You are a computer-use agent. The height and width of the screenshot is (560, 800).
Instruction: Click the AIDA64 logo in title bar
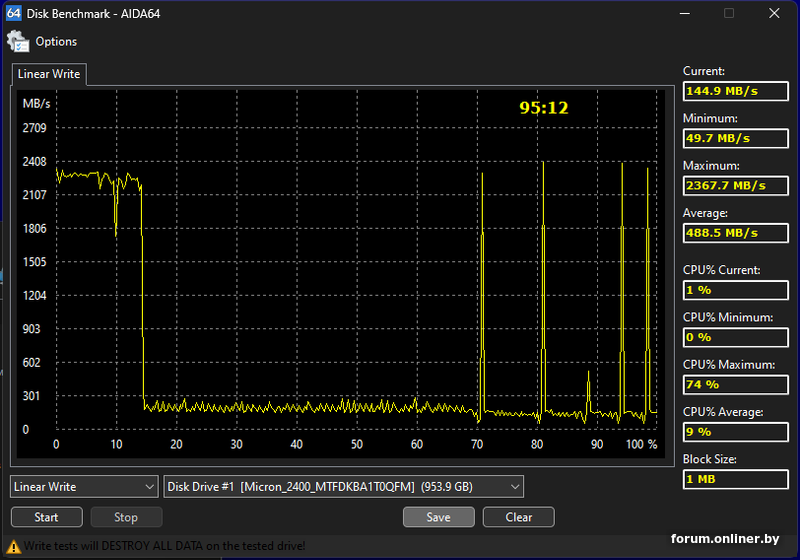tap(12, 13)
